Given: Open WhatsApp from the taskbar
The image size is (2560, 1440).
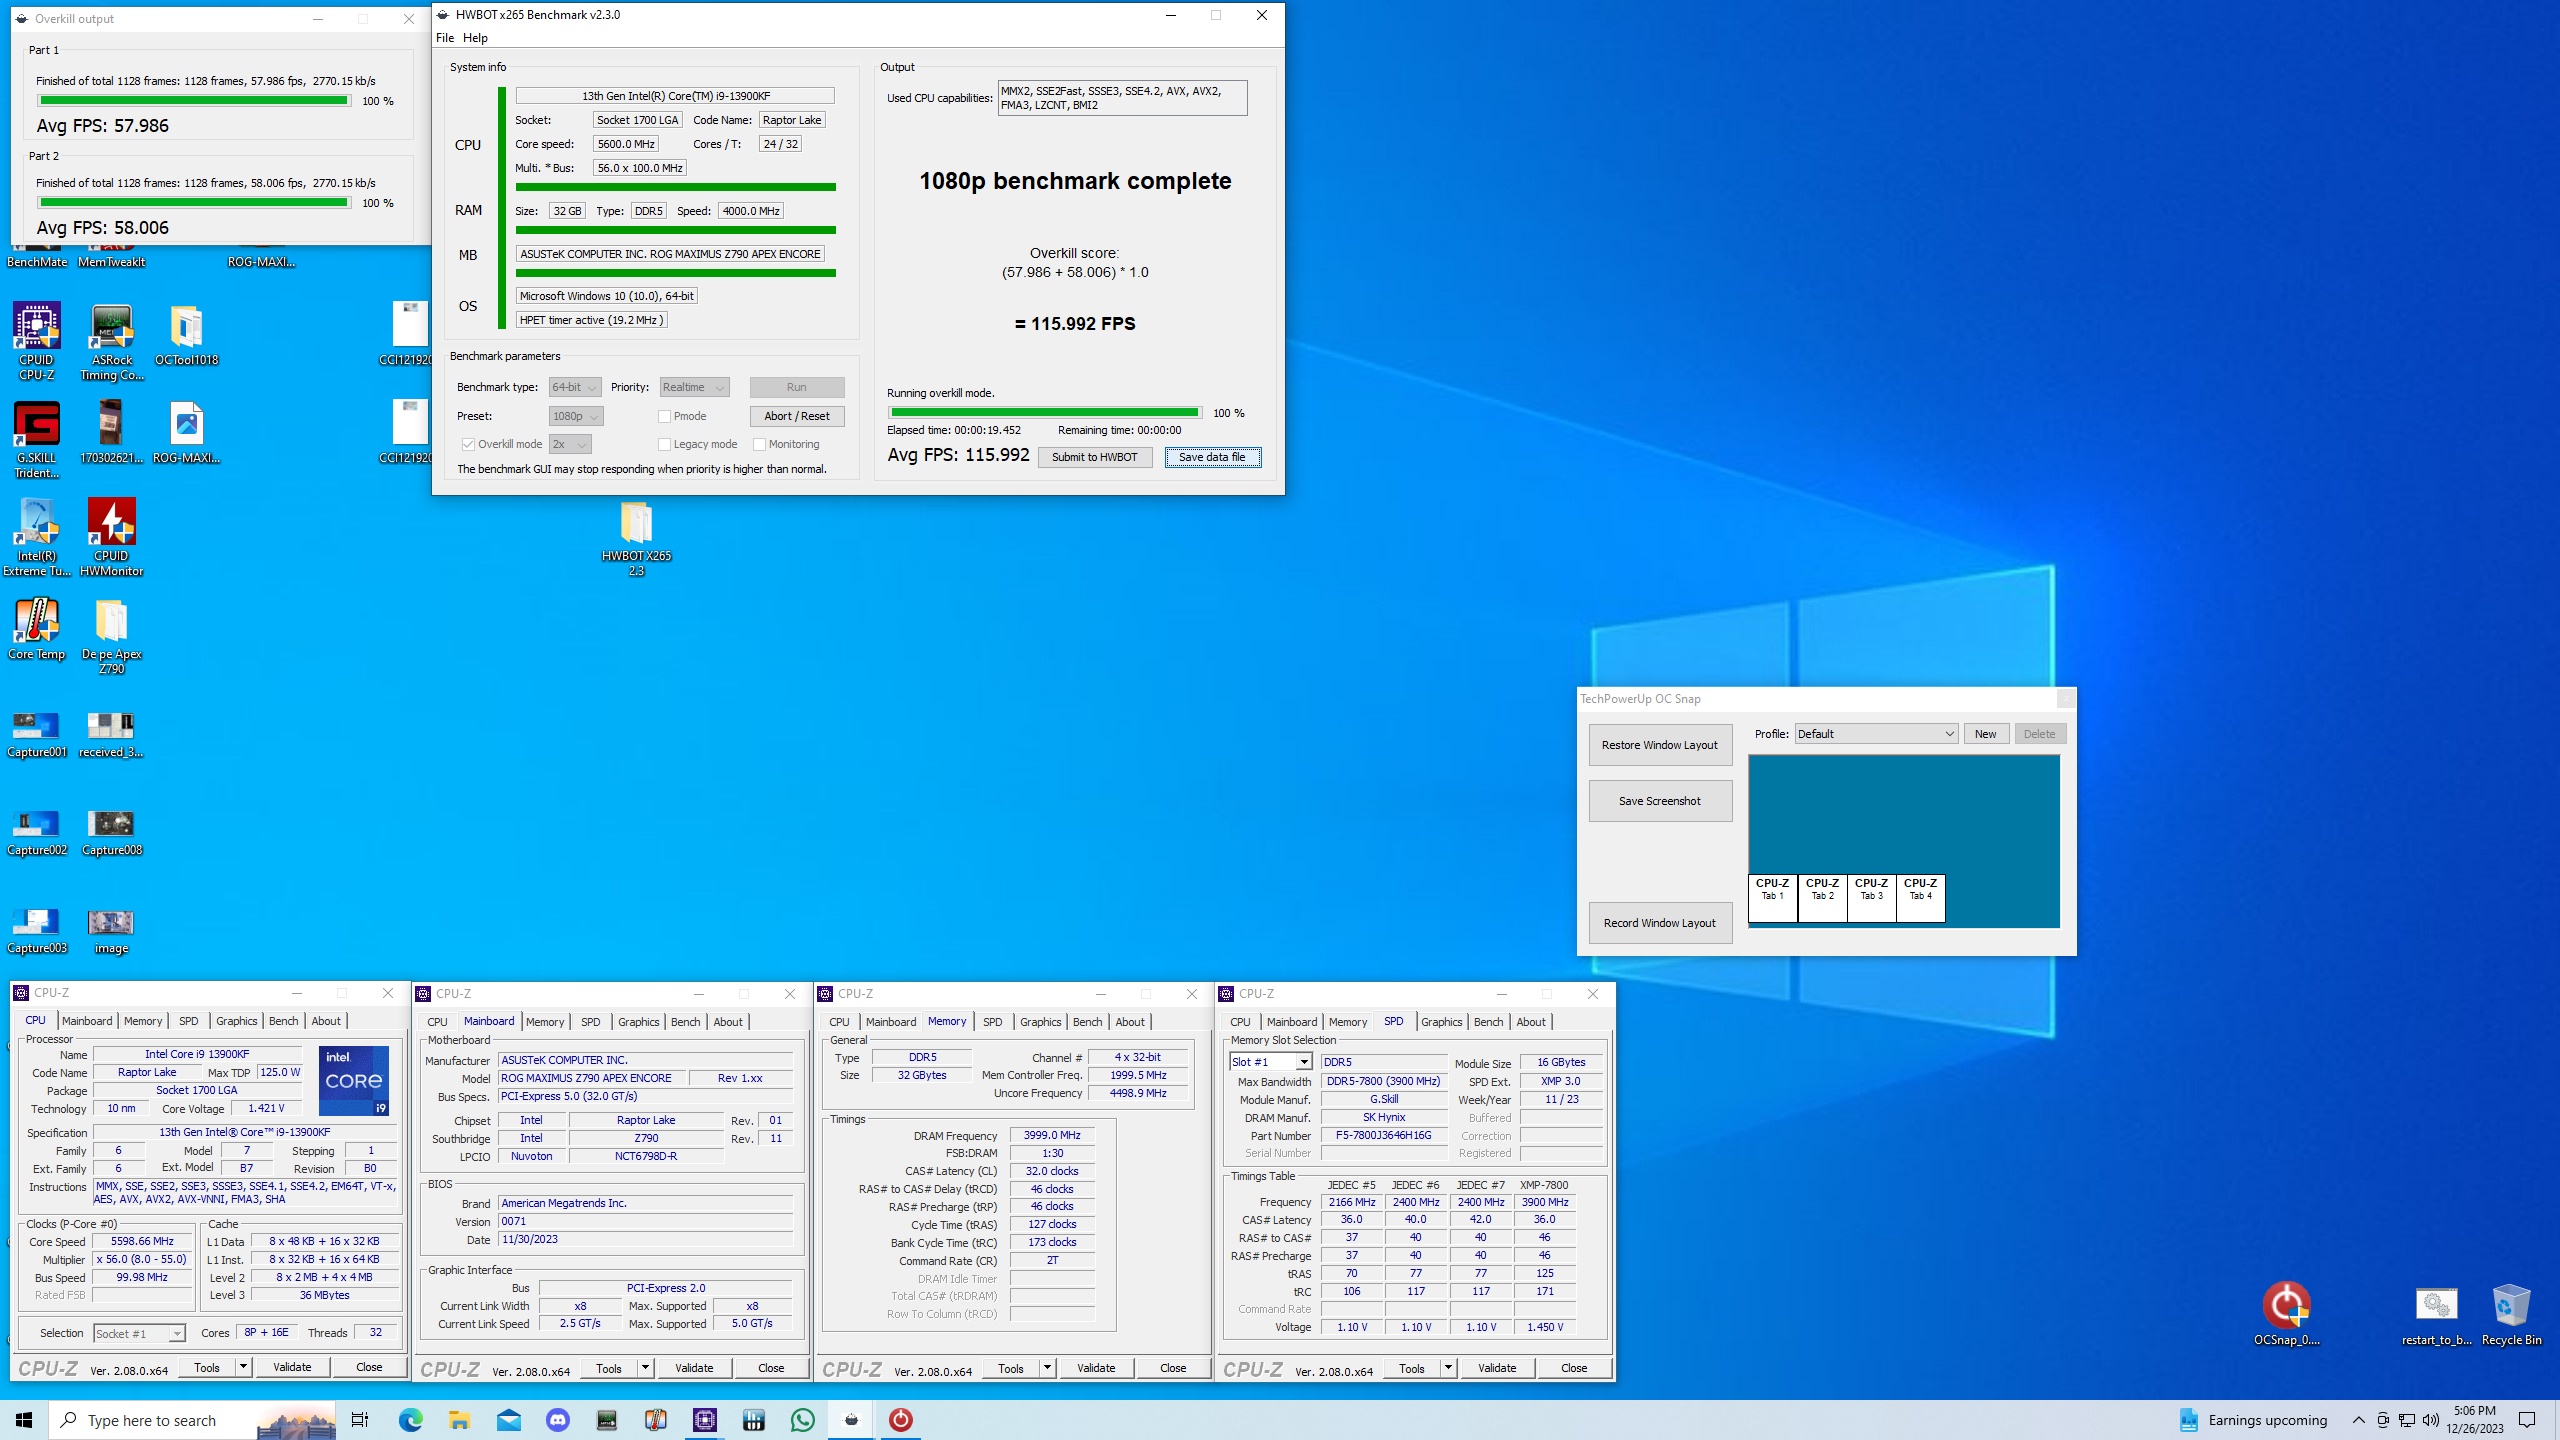Looking at the screenshot, I should tap(803, 1420).
